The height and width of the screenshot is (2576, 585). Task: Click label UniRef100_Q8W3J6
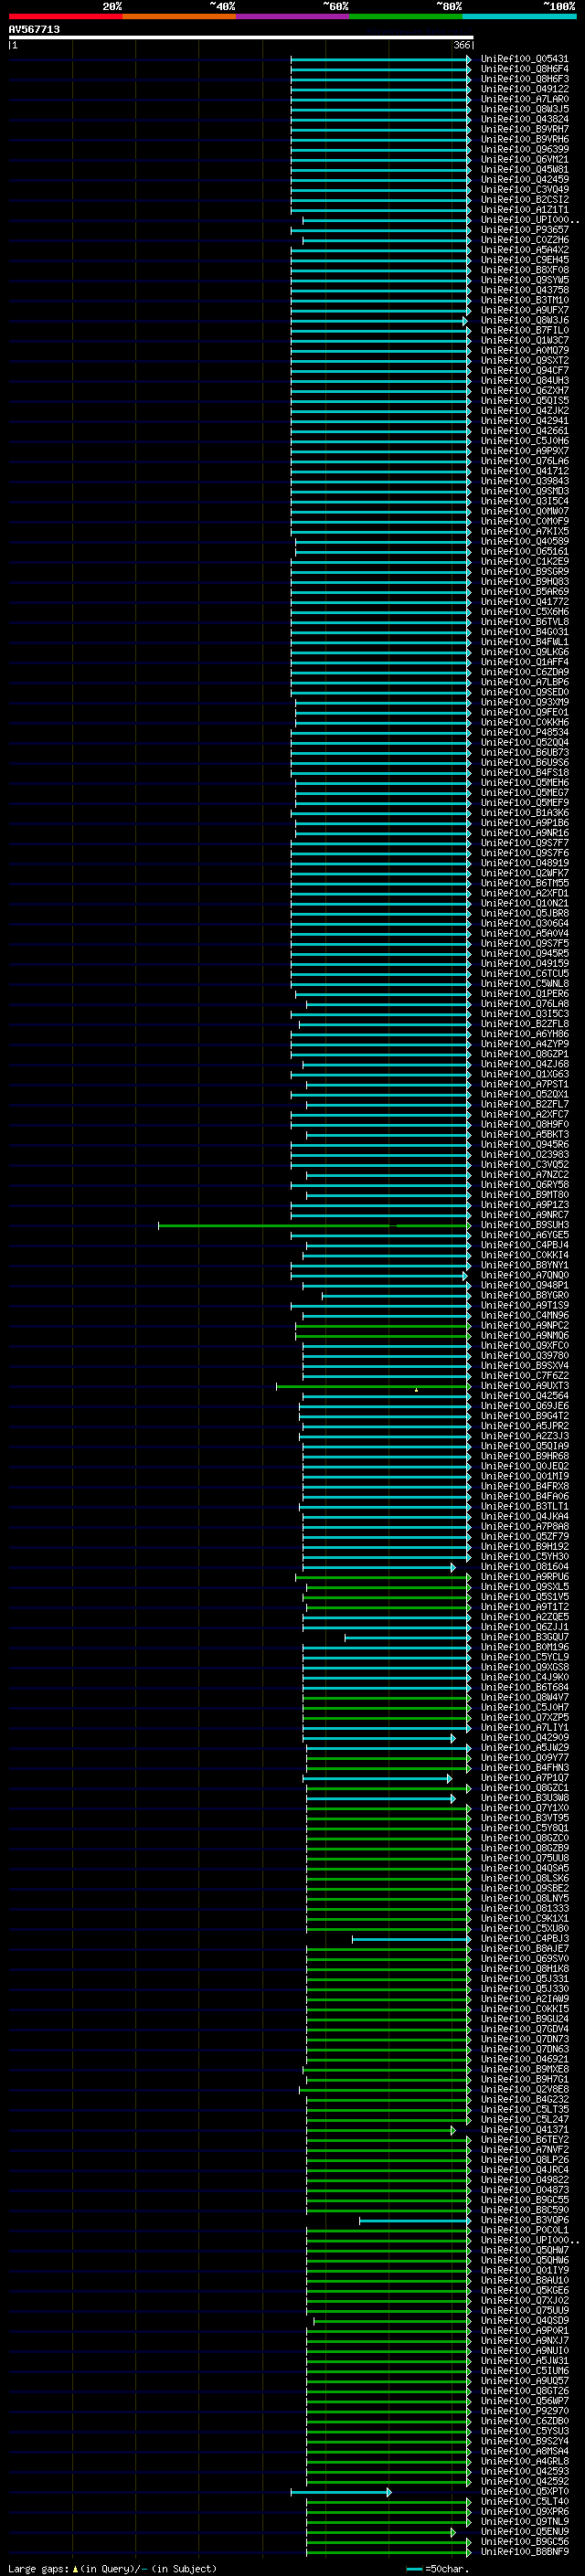(x=525, y=320)
